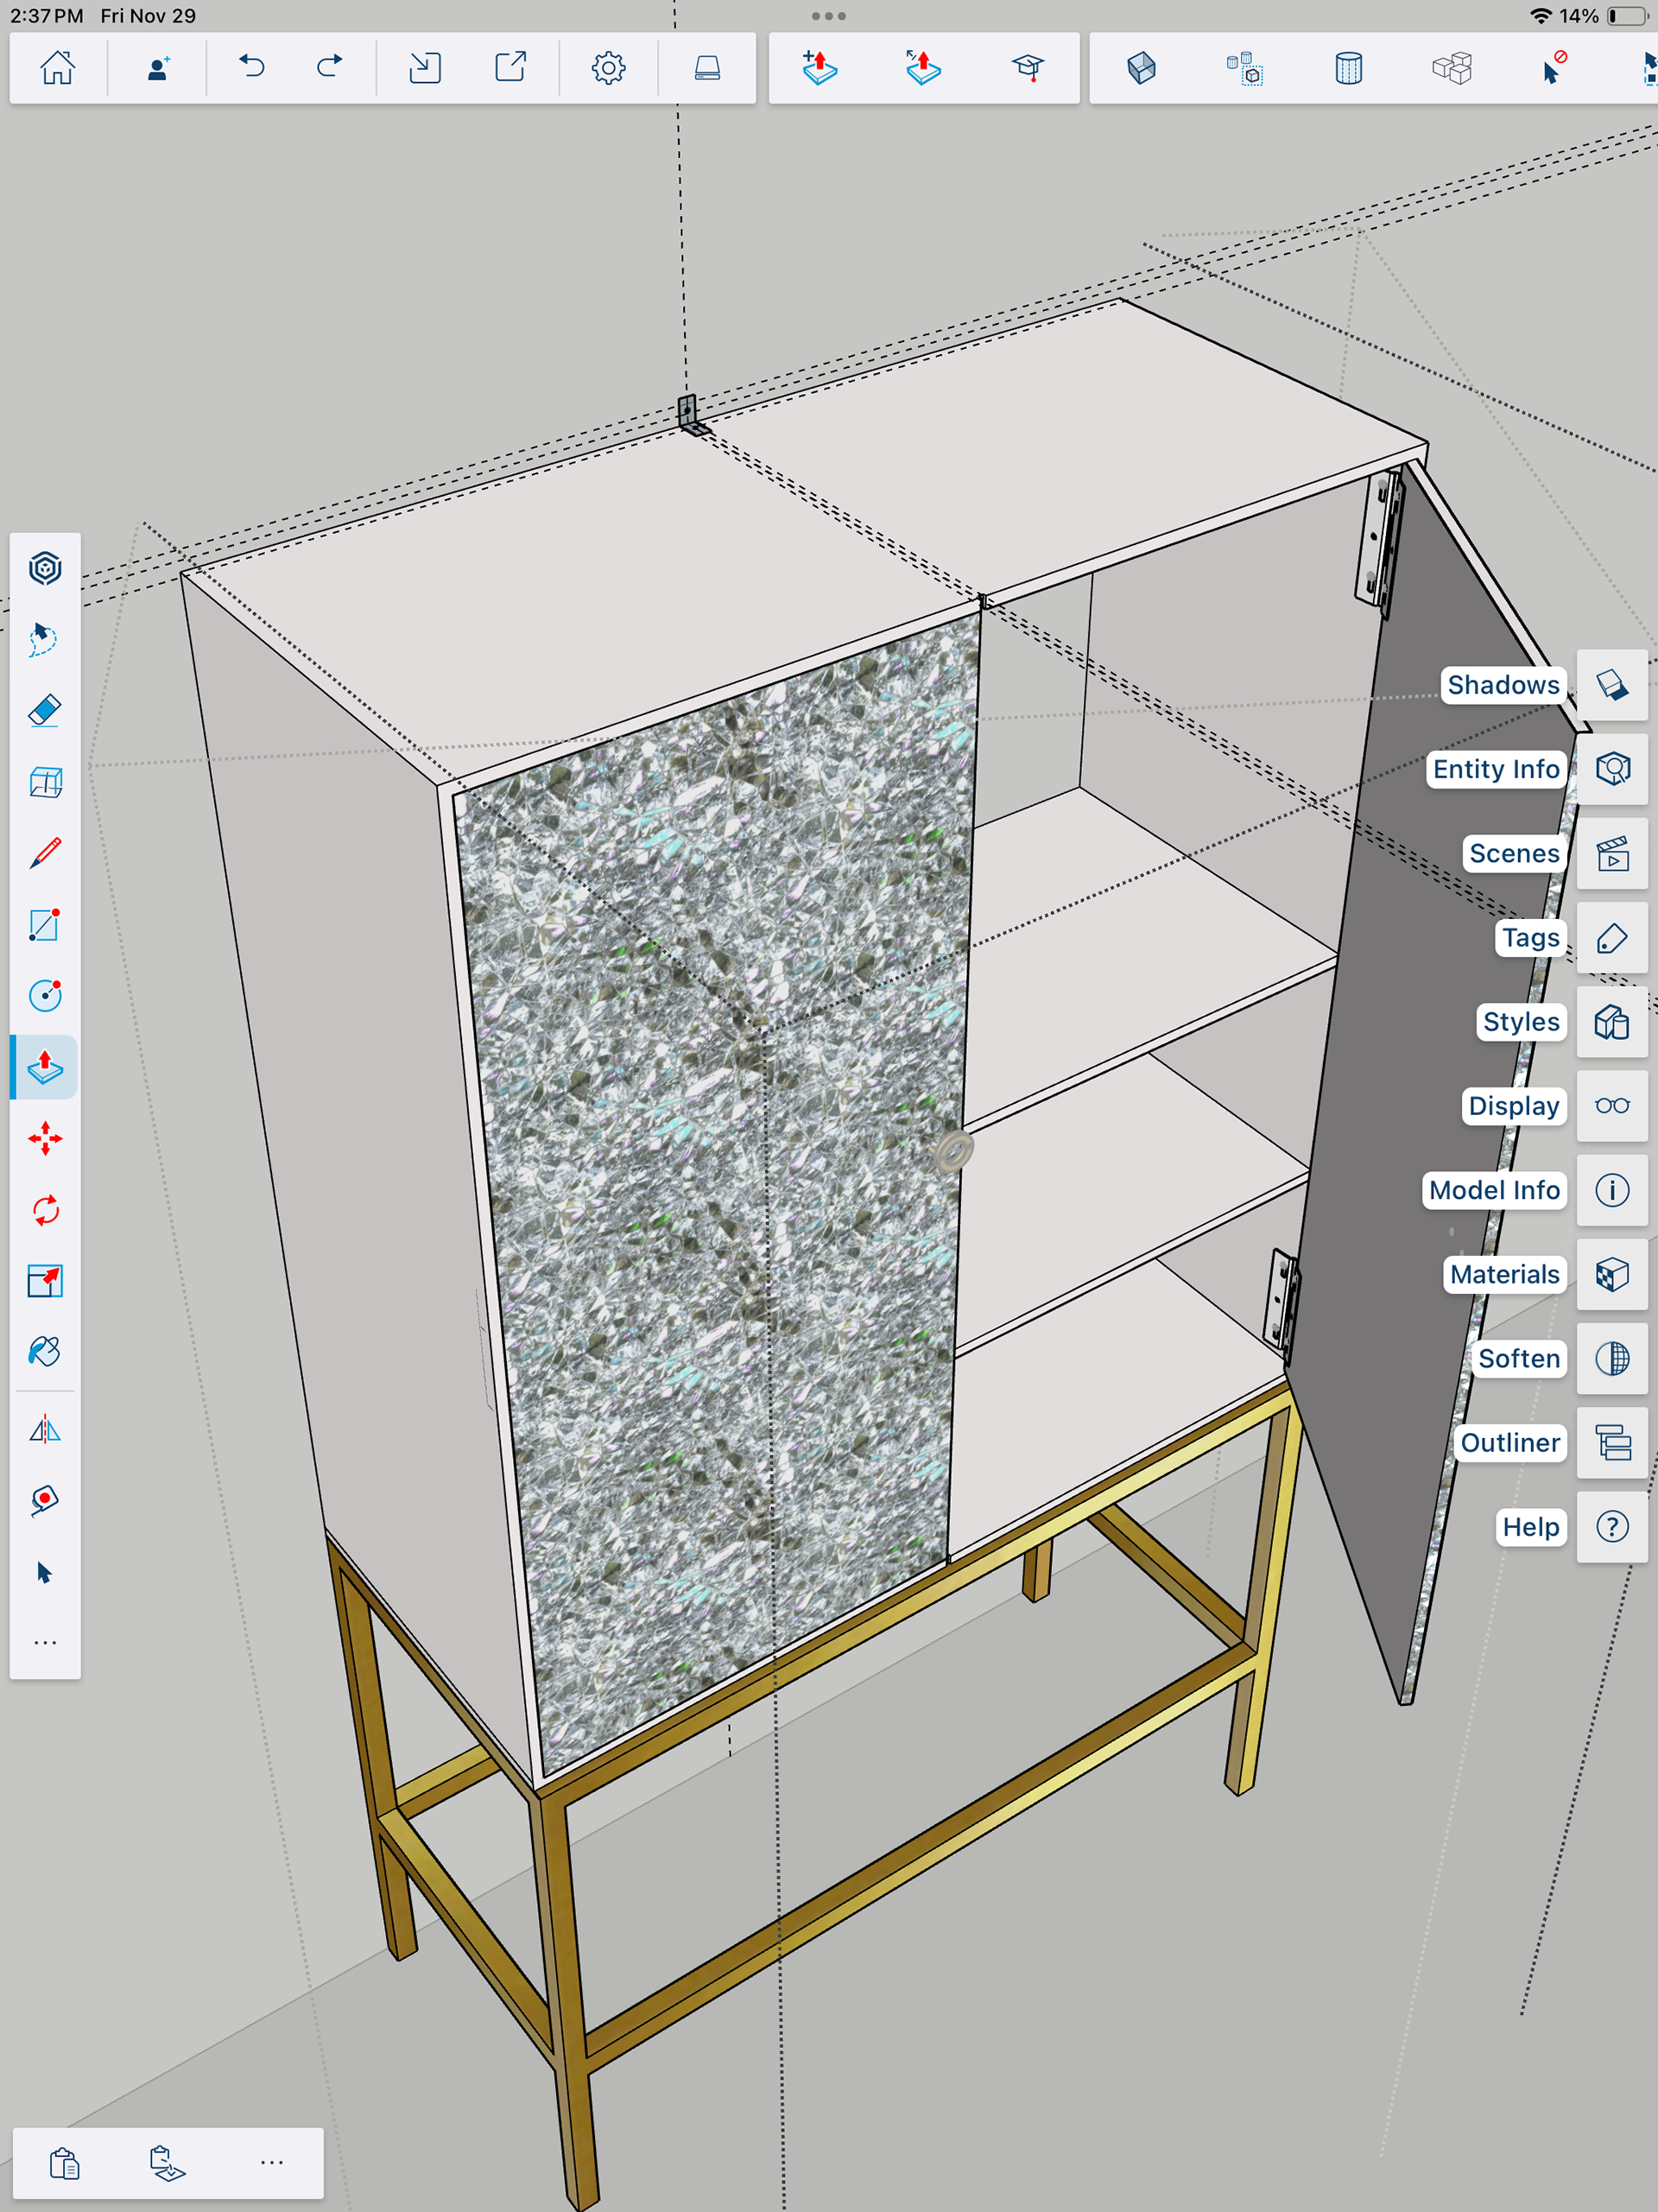The image size is (1658, 2212).
Task: Expand more options in bottom clipboard bar
Action: click(x=271, y=2163)
